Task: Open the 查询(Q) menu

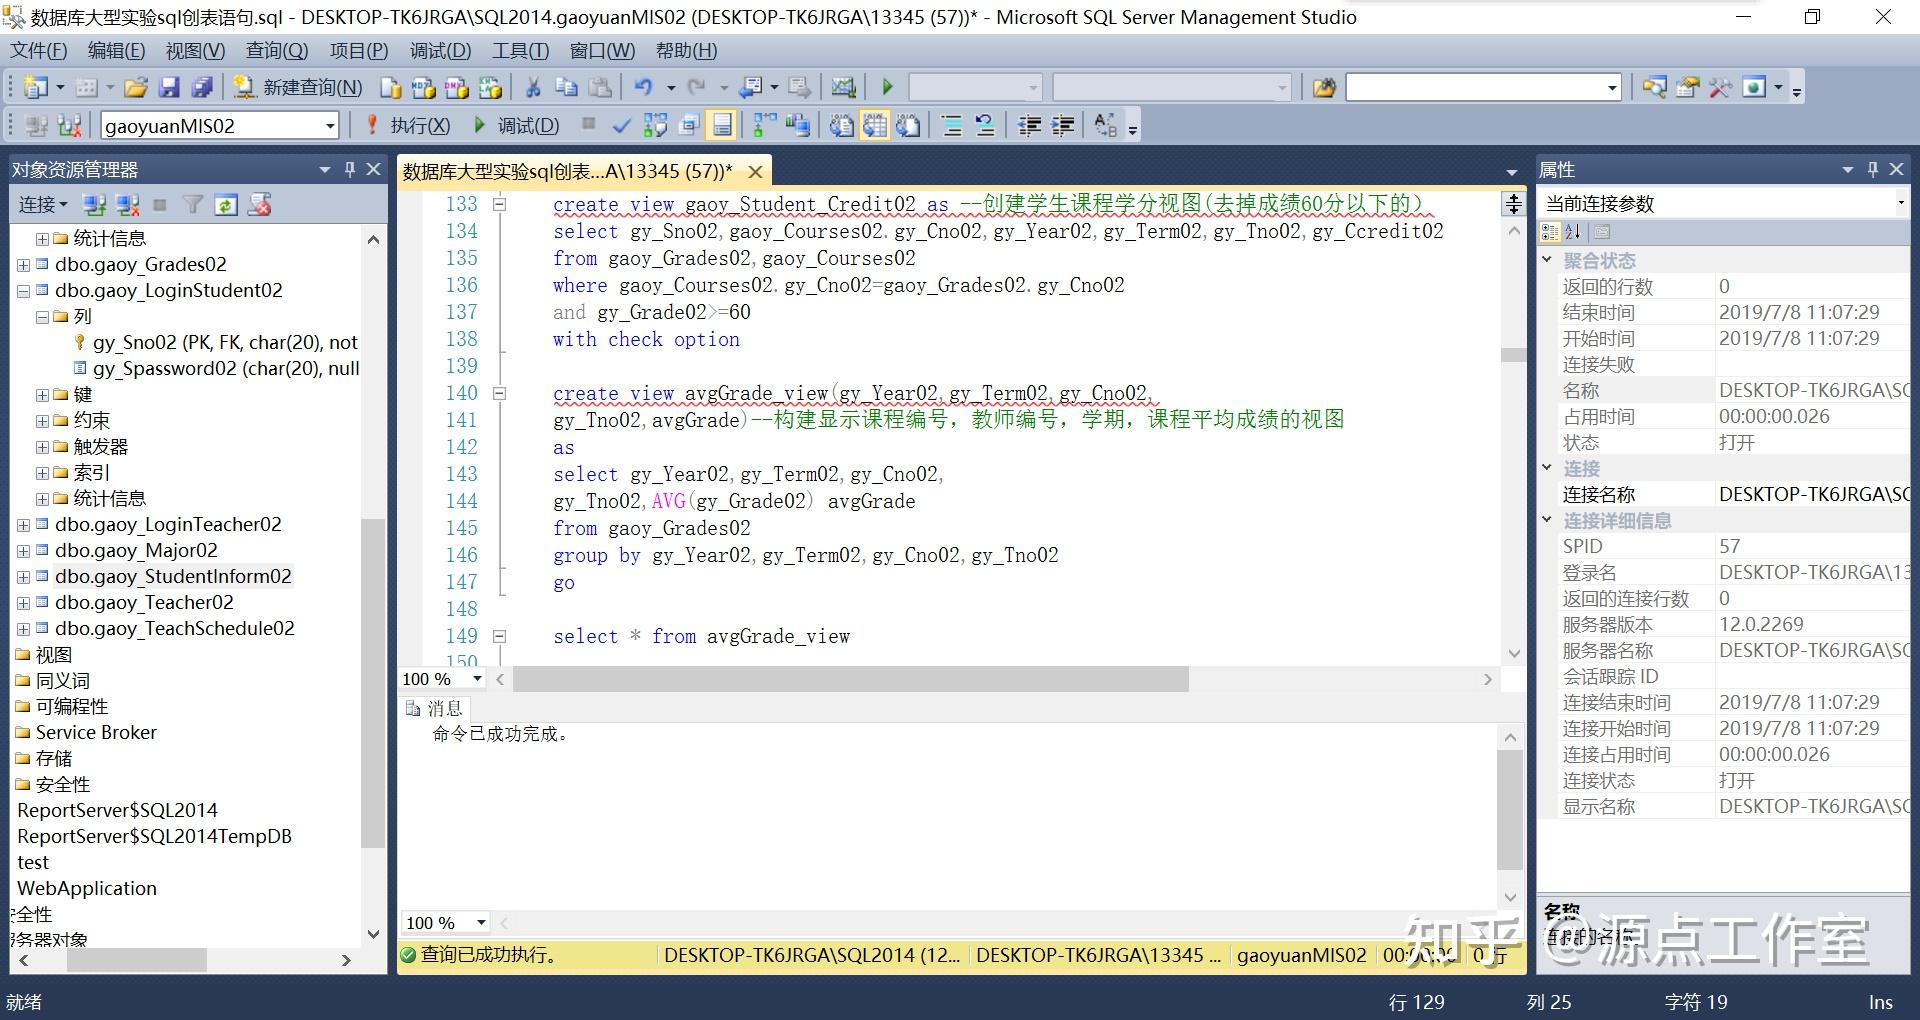Action: 276,51
